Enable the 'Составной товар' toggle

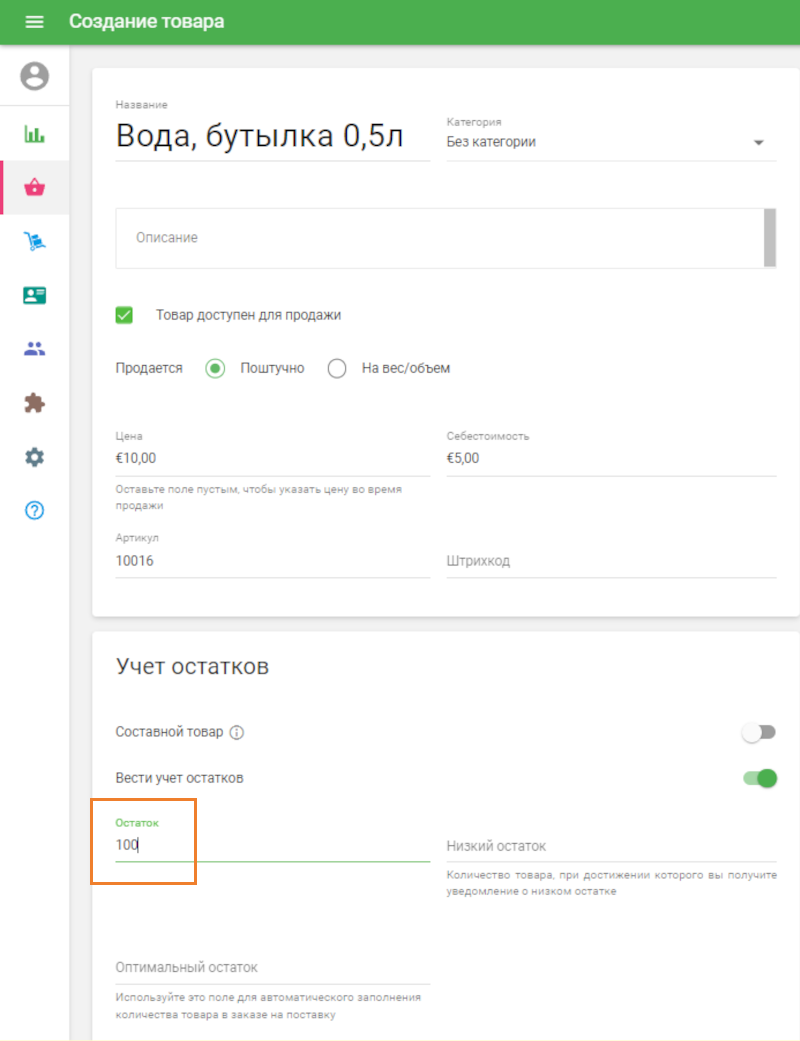[x=759, y=732]
